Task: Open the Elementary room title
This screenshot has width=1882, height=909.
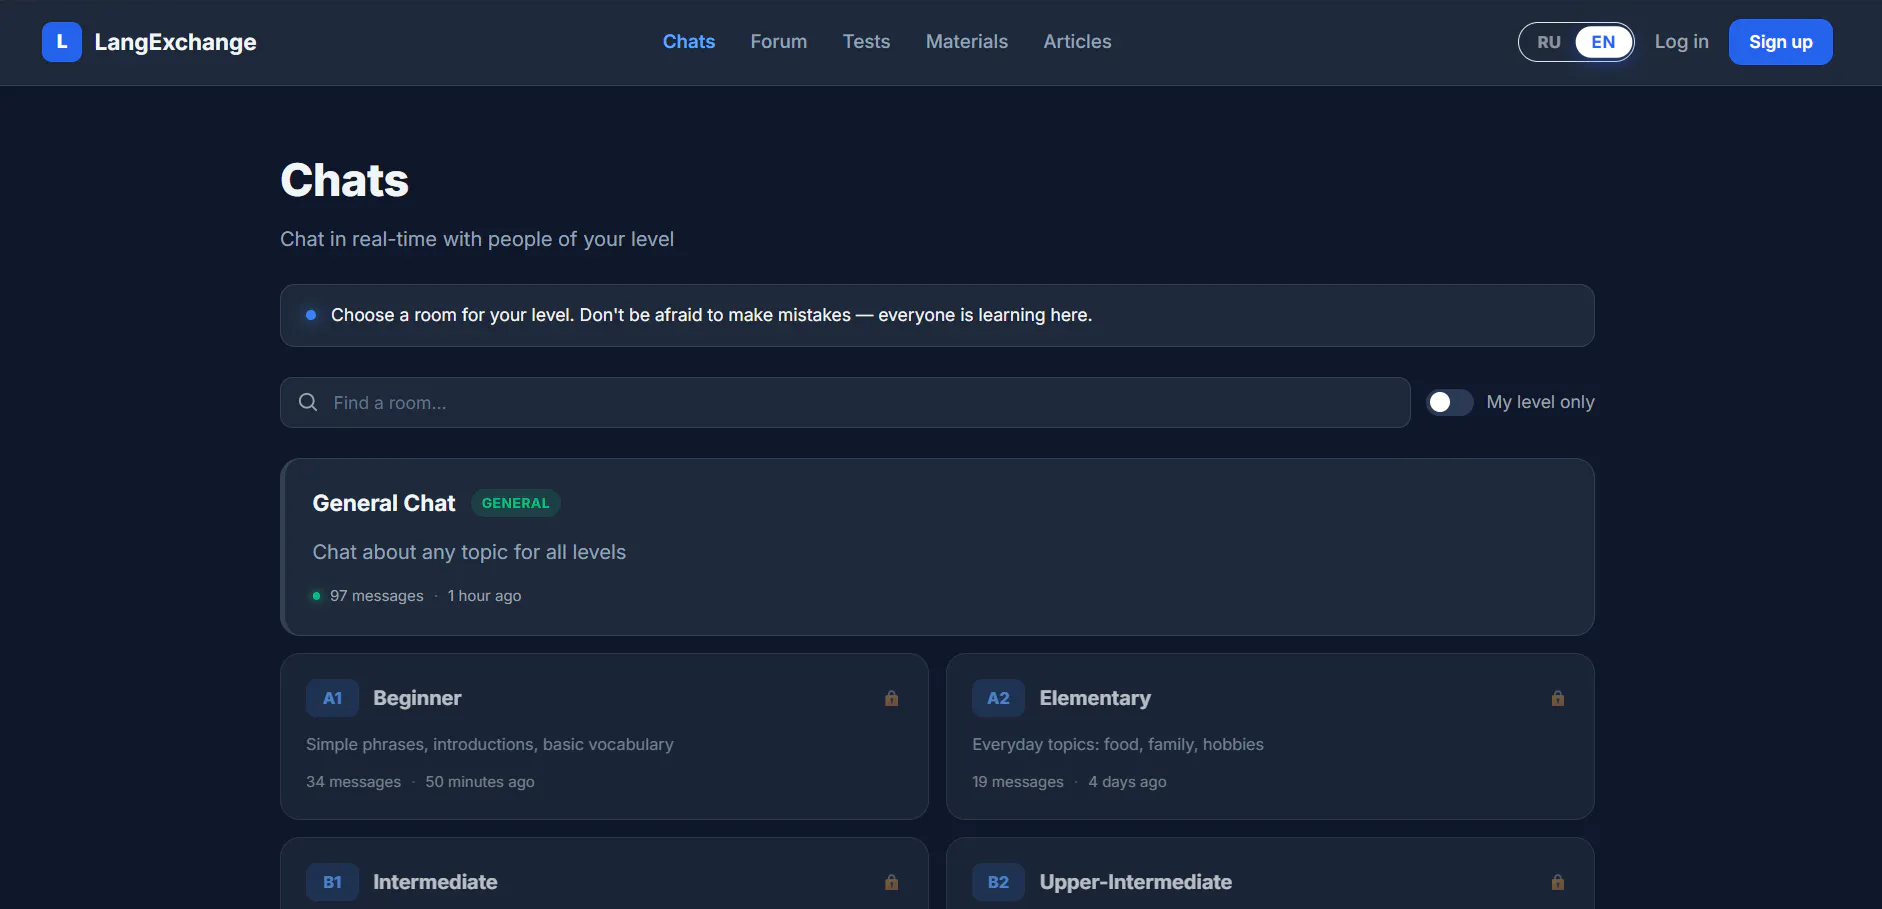Action: [1095, 698]
